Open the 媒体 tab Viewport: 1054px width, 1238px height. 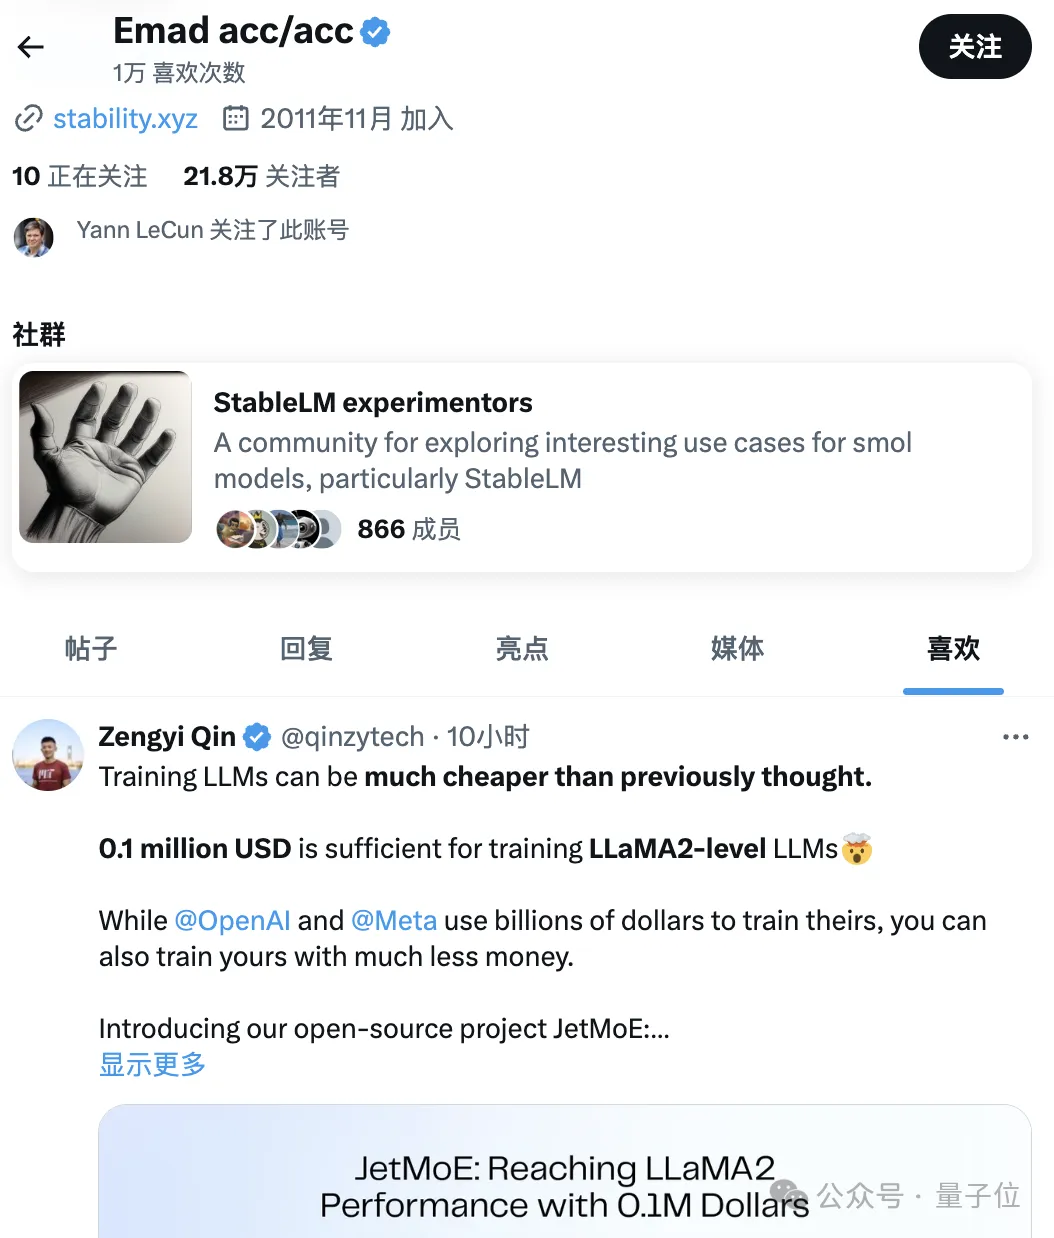[x=738, y=649]
